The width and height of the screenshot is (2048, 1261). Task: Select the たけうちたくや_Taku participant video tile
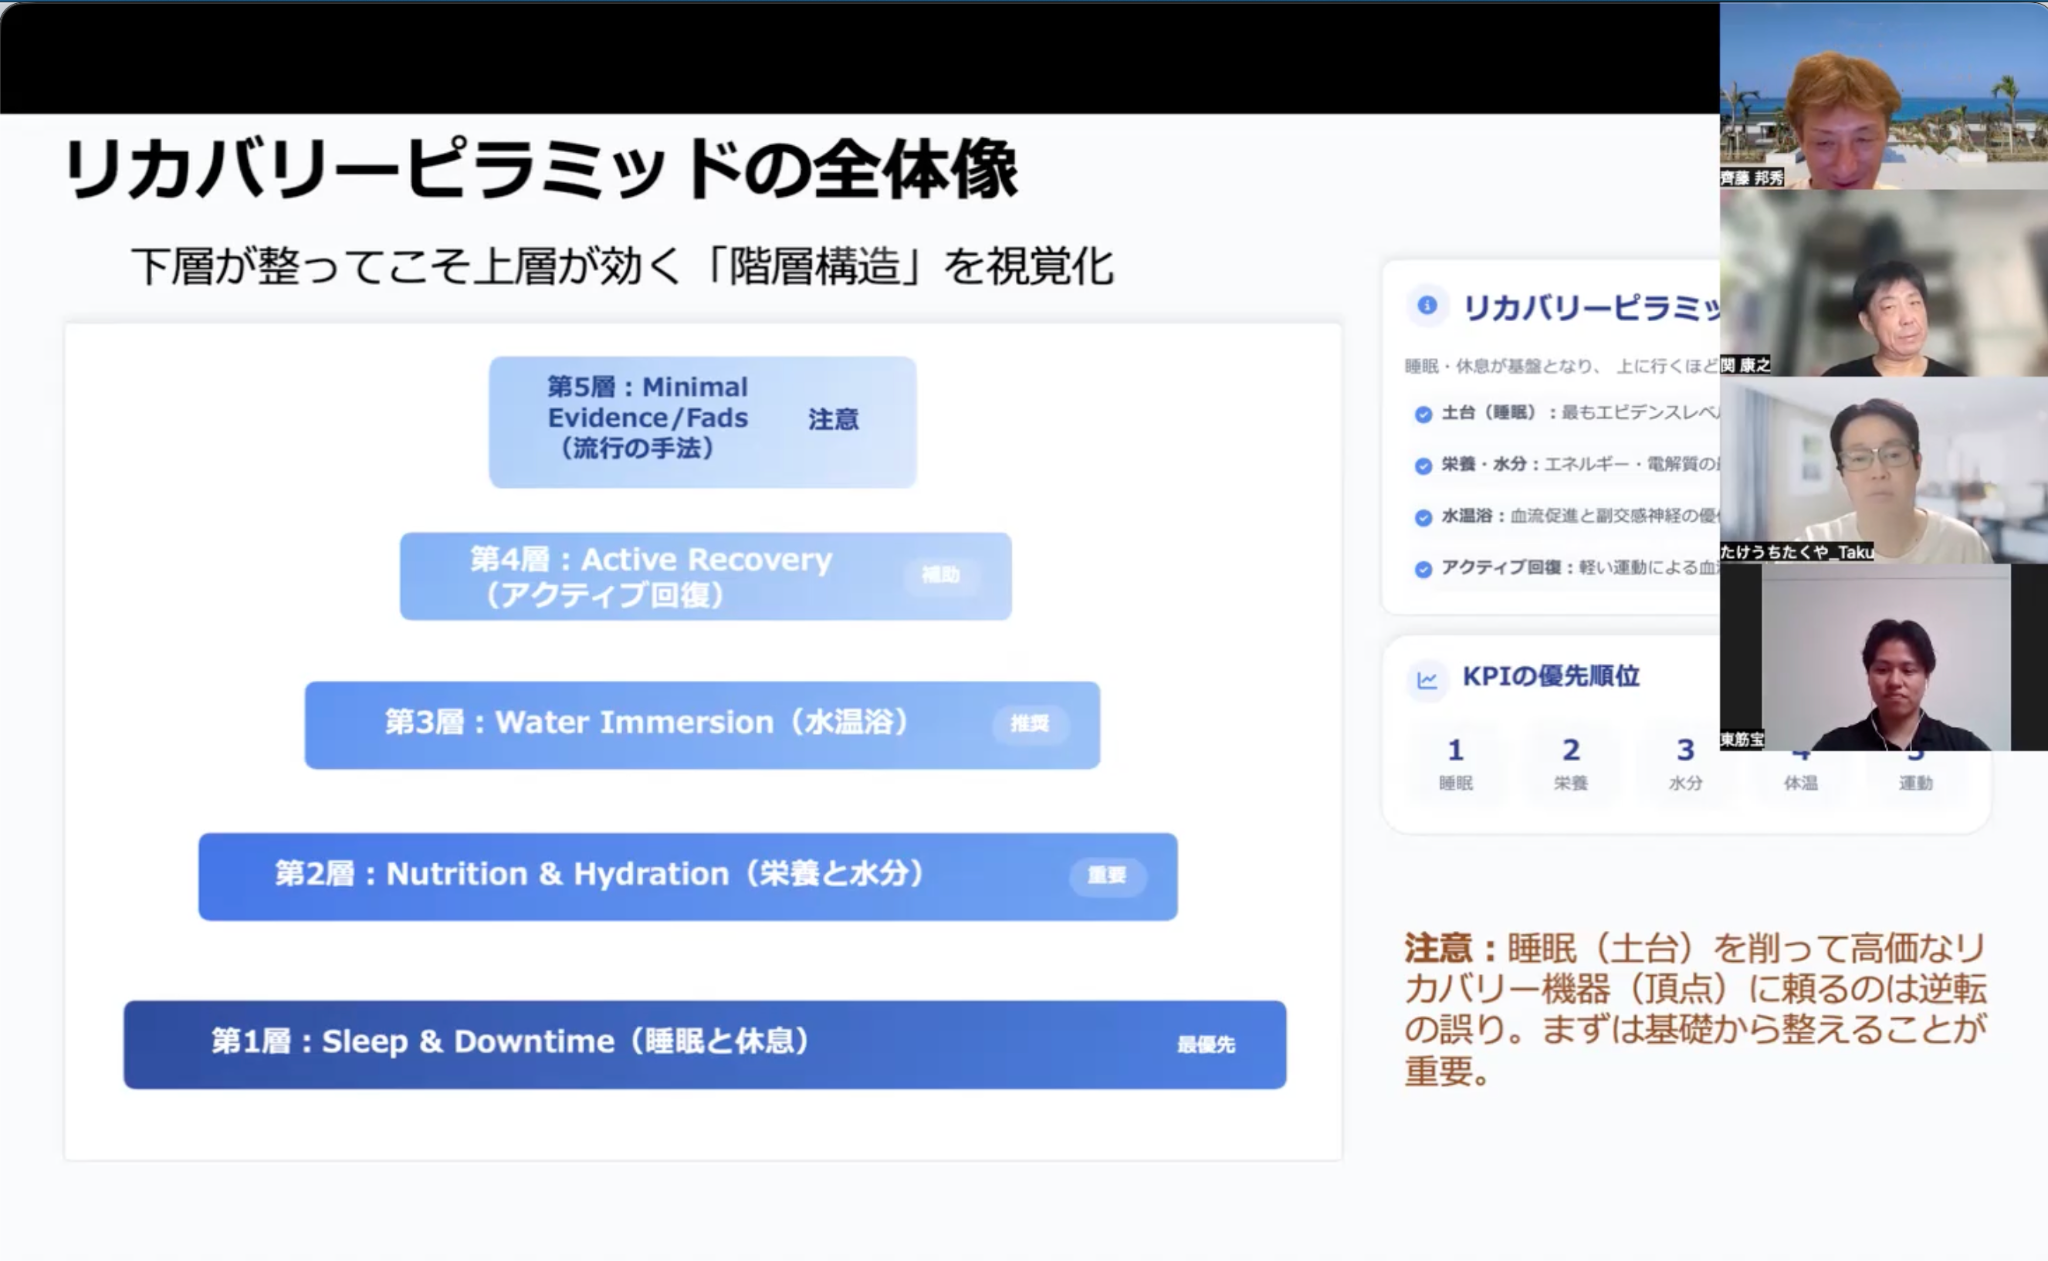pos(1884,470)
